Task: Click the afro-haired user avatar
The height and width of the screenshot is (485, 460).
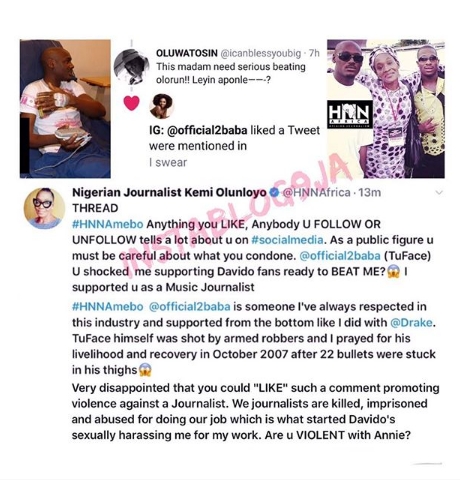Action: (162, 106)
